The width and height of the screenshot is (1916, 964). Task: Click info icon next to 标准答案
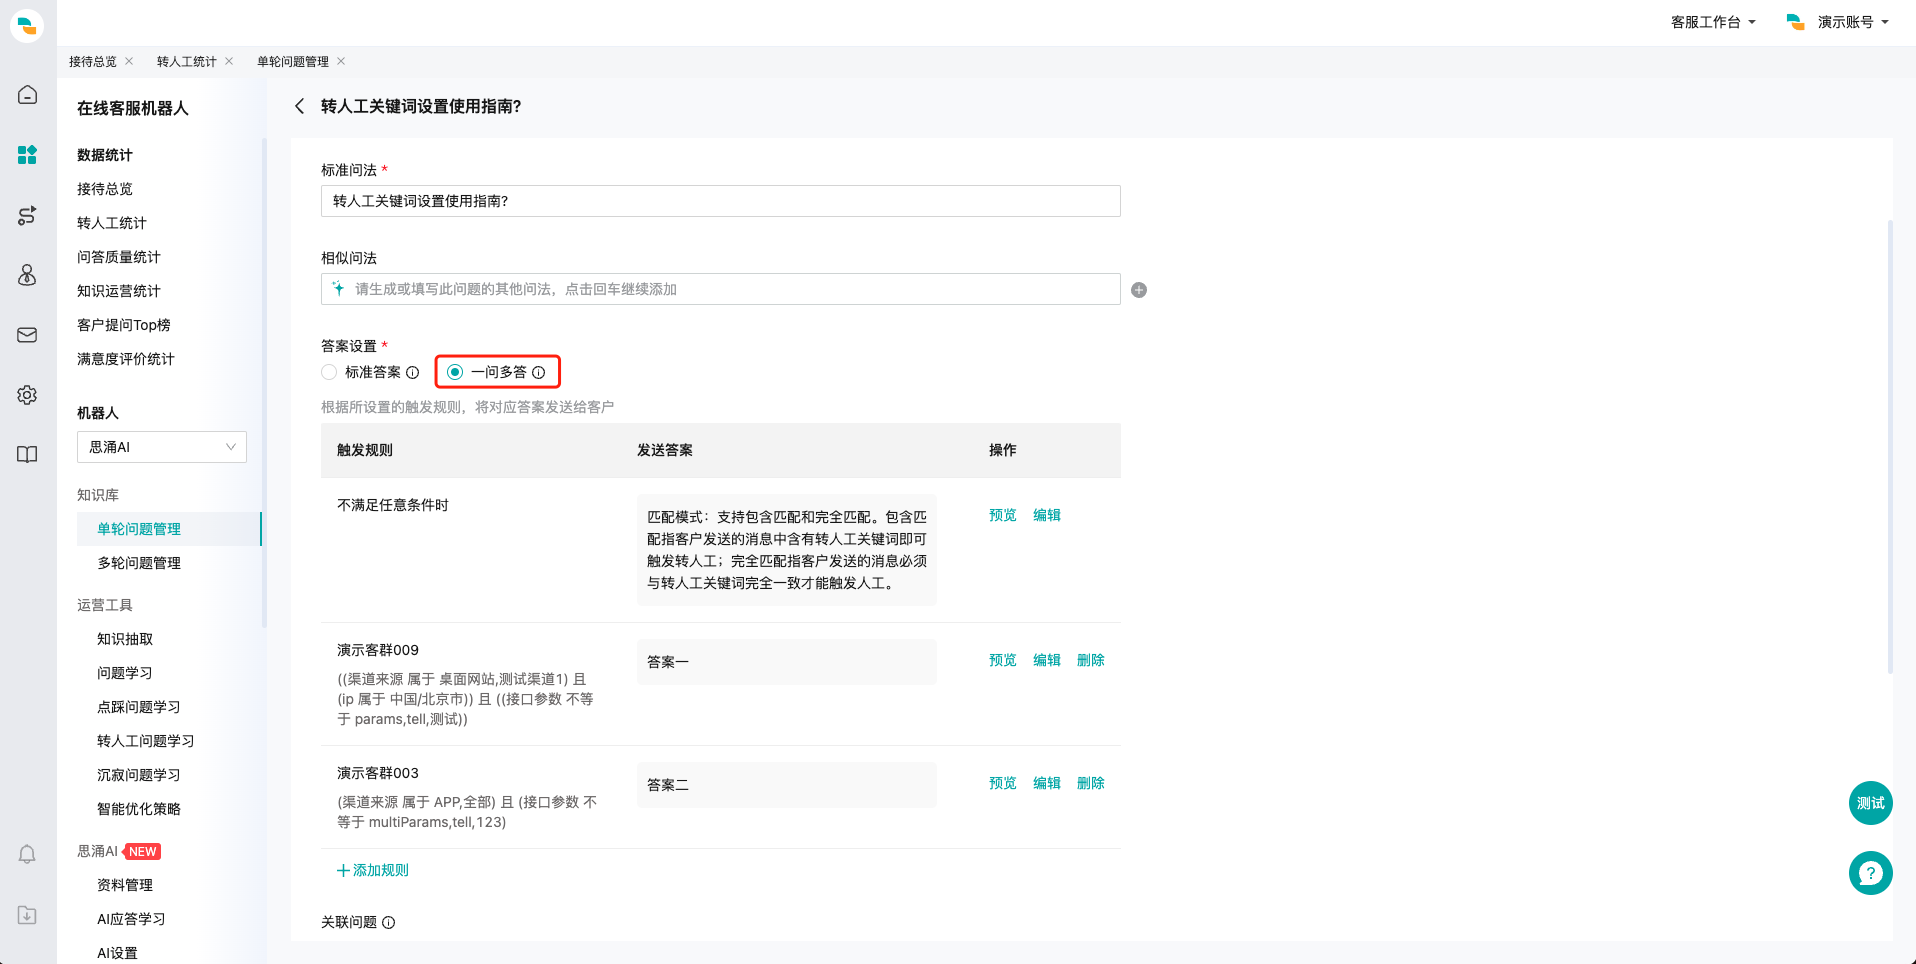pos(412,372)
